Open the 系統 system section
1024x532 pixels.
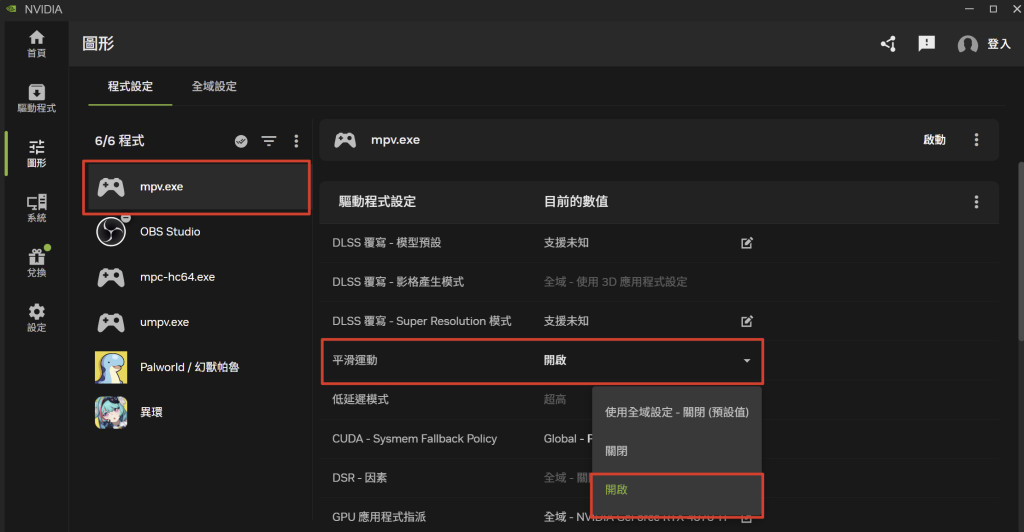37,208
